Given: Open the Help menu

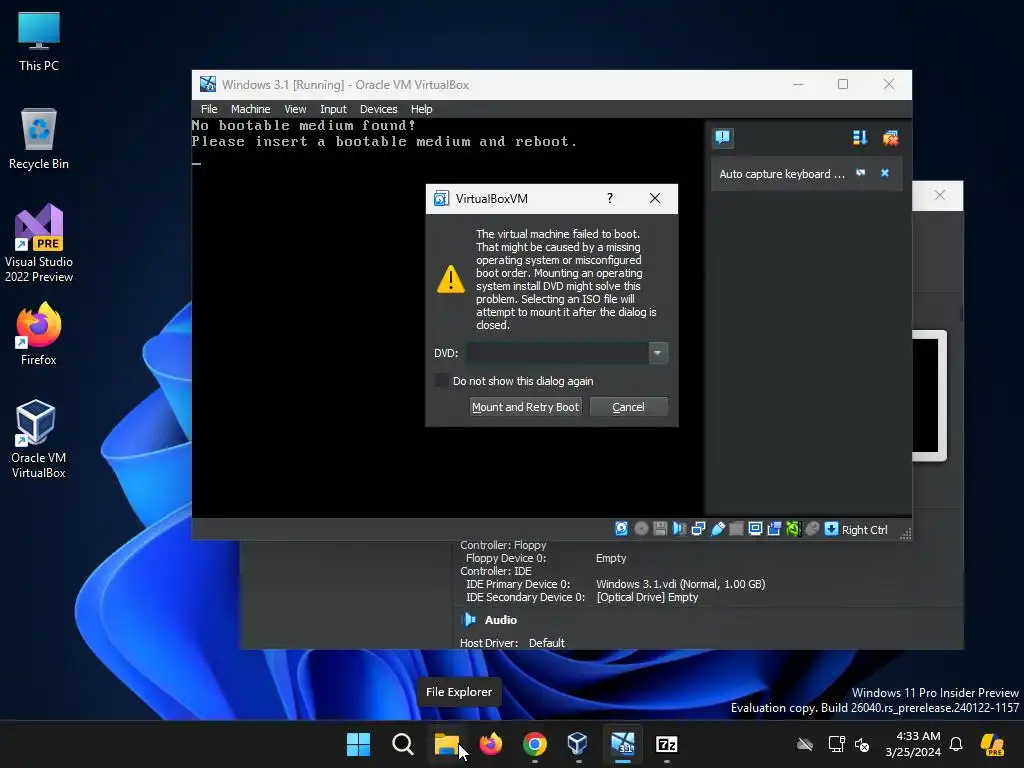Looking at the screenshot, I should pyautogui.click(x=421, y=109).
